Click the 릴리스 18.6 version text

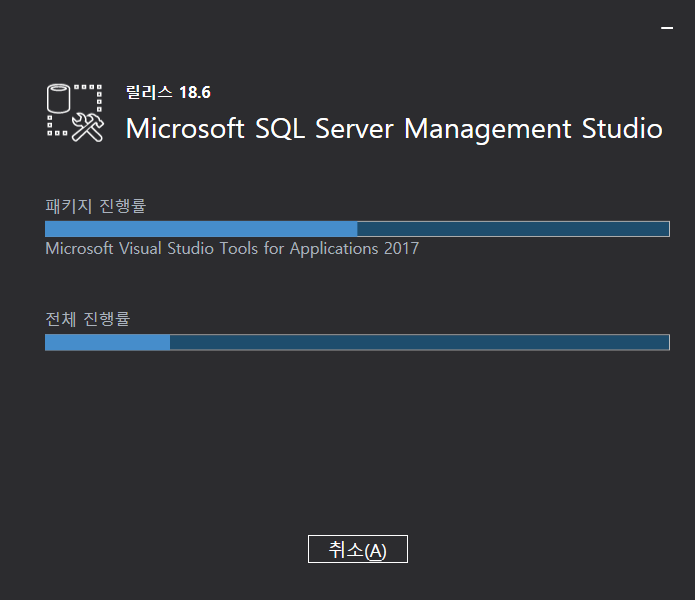point(168,92)
